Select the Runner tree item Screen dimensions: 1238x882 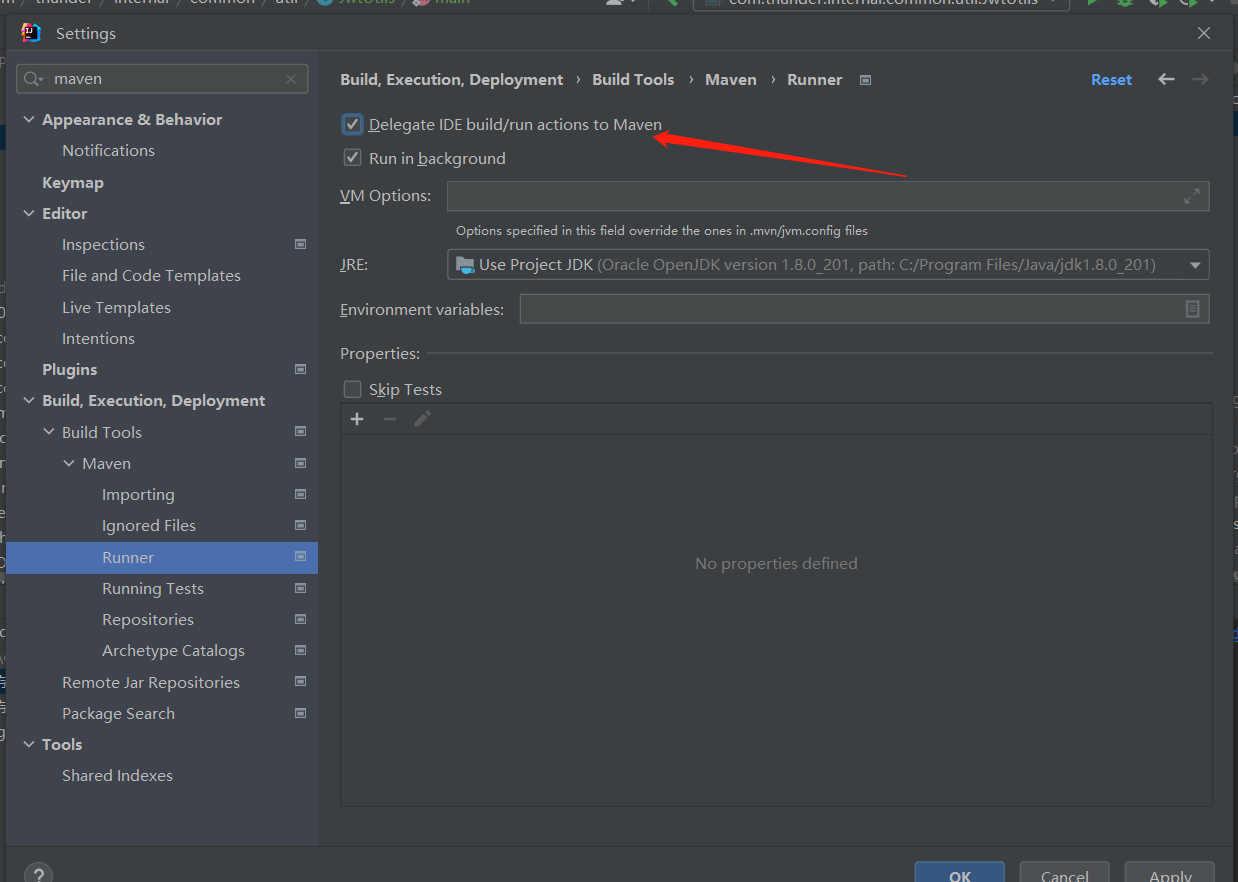click(162, 557)
